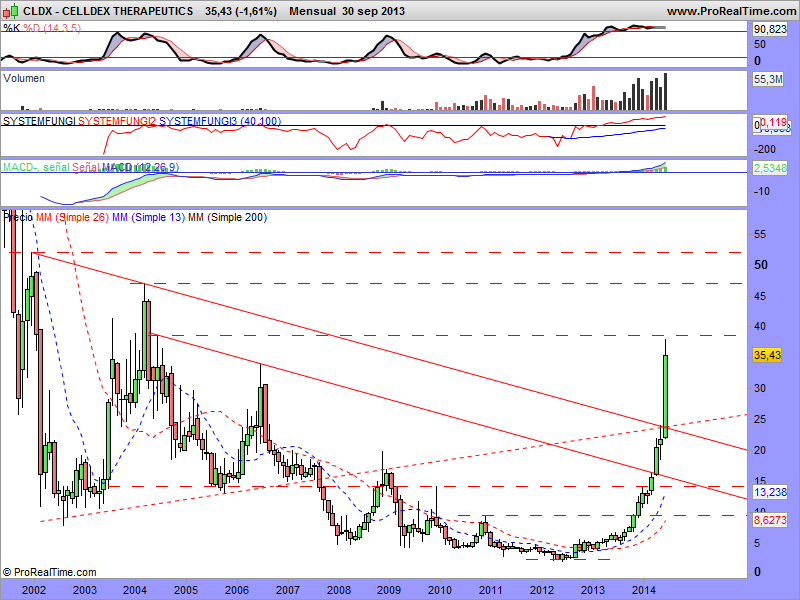Click the 2010 year on time axis

[x=440, y=590]
